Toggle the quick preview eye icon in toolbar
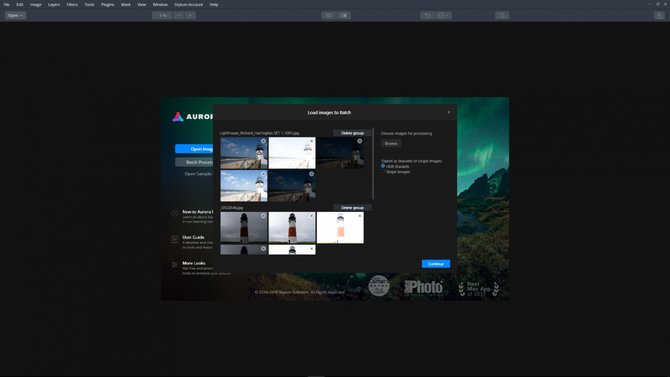The width and height of the screenshot is (670, 377). [x=329, y=15]
